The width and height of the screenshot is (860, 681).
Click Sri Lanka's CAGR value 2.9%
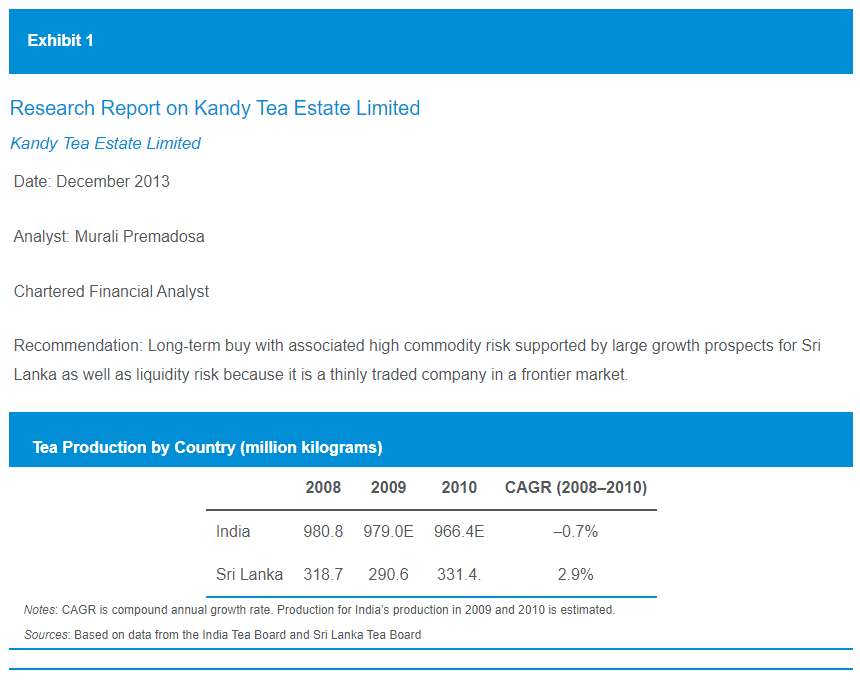click(575, 574)
